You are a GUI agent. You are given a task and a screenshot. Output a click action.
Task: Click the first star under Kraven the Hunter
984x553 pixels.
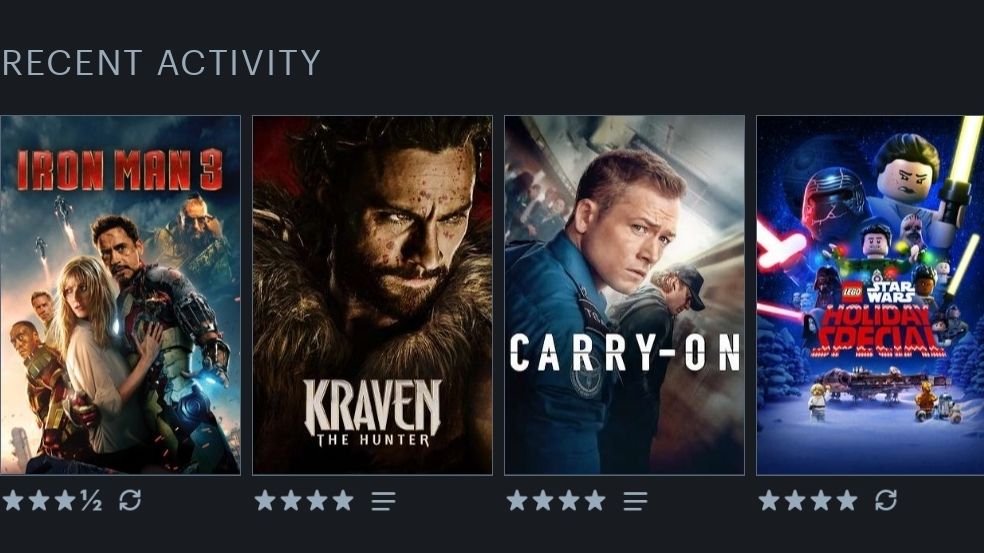[x=265, y=500]
